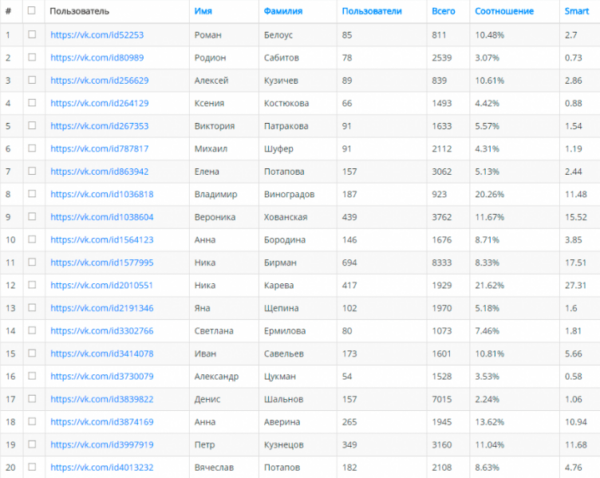This screenshot has height=478, width=600.
Task: Visit the vk.com/id3730079 profile link
Action: pyautogui.click(x=102, y=377)
